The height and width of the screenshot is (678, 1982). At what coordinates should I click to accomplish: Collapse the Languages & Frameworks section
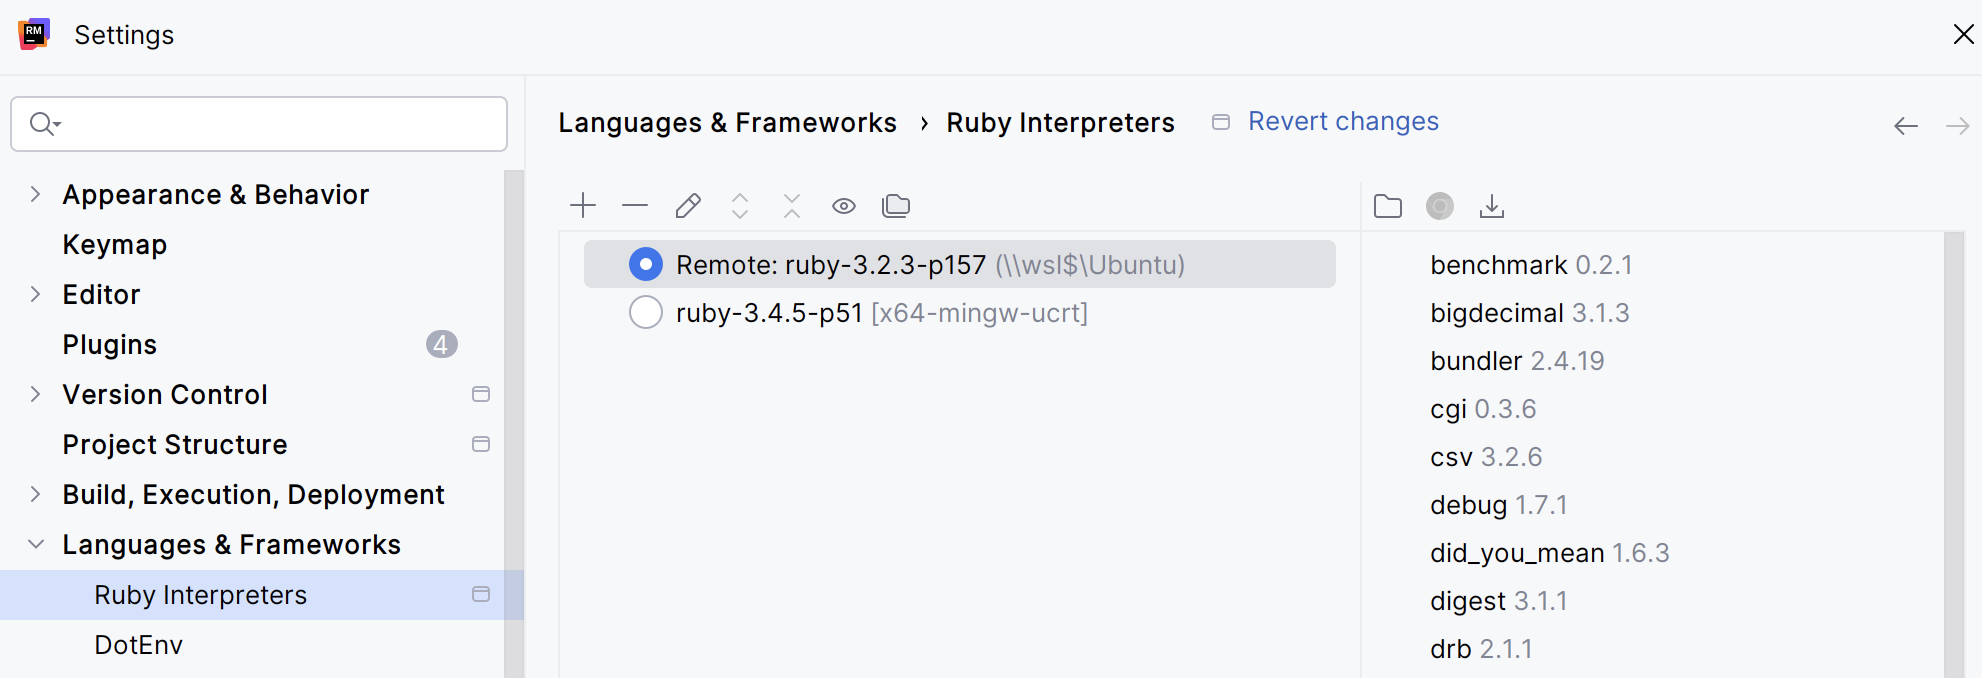point(36,544)
